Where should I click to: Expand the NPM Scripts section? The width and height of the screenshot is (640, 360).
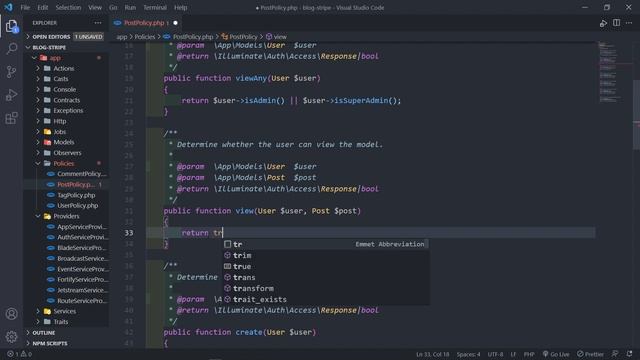pos(65,343)
